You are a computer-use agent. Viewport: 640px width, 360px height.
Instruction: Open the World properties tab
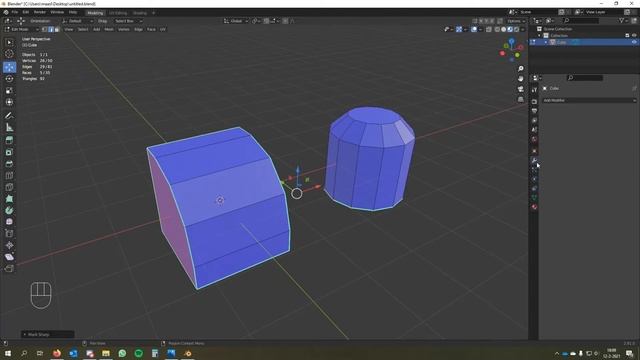534,139
